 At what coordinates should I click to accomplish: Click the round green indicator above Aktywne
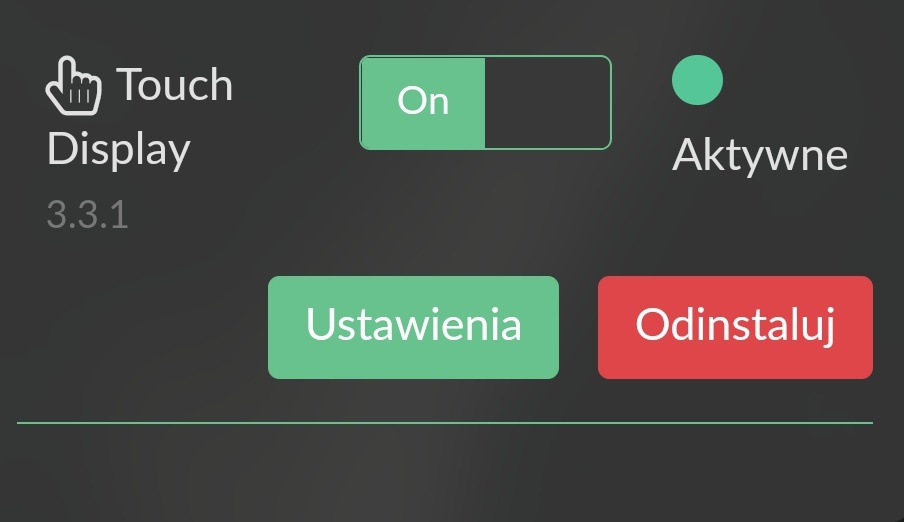tap(697, 80)
